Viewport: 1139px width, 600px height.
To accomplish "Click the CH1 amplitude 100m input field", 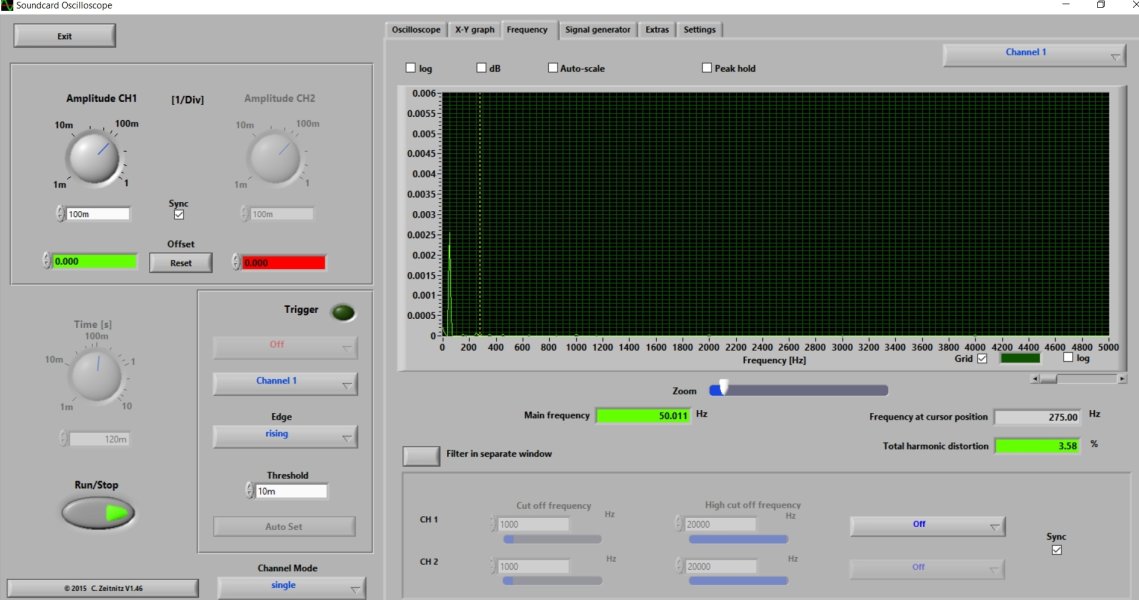I will point(98,214).
